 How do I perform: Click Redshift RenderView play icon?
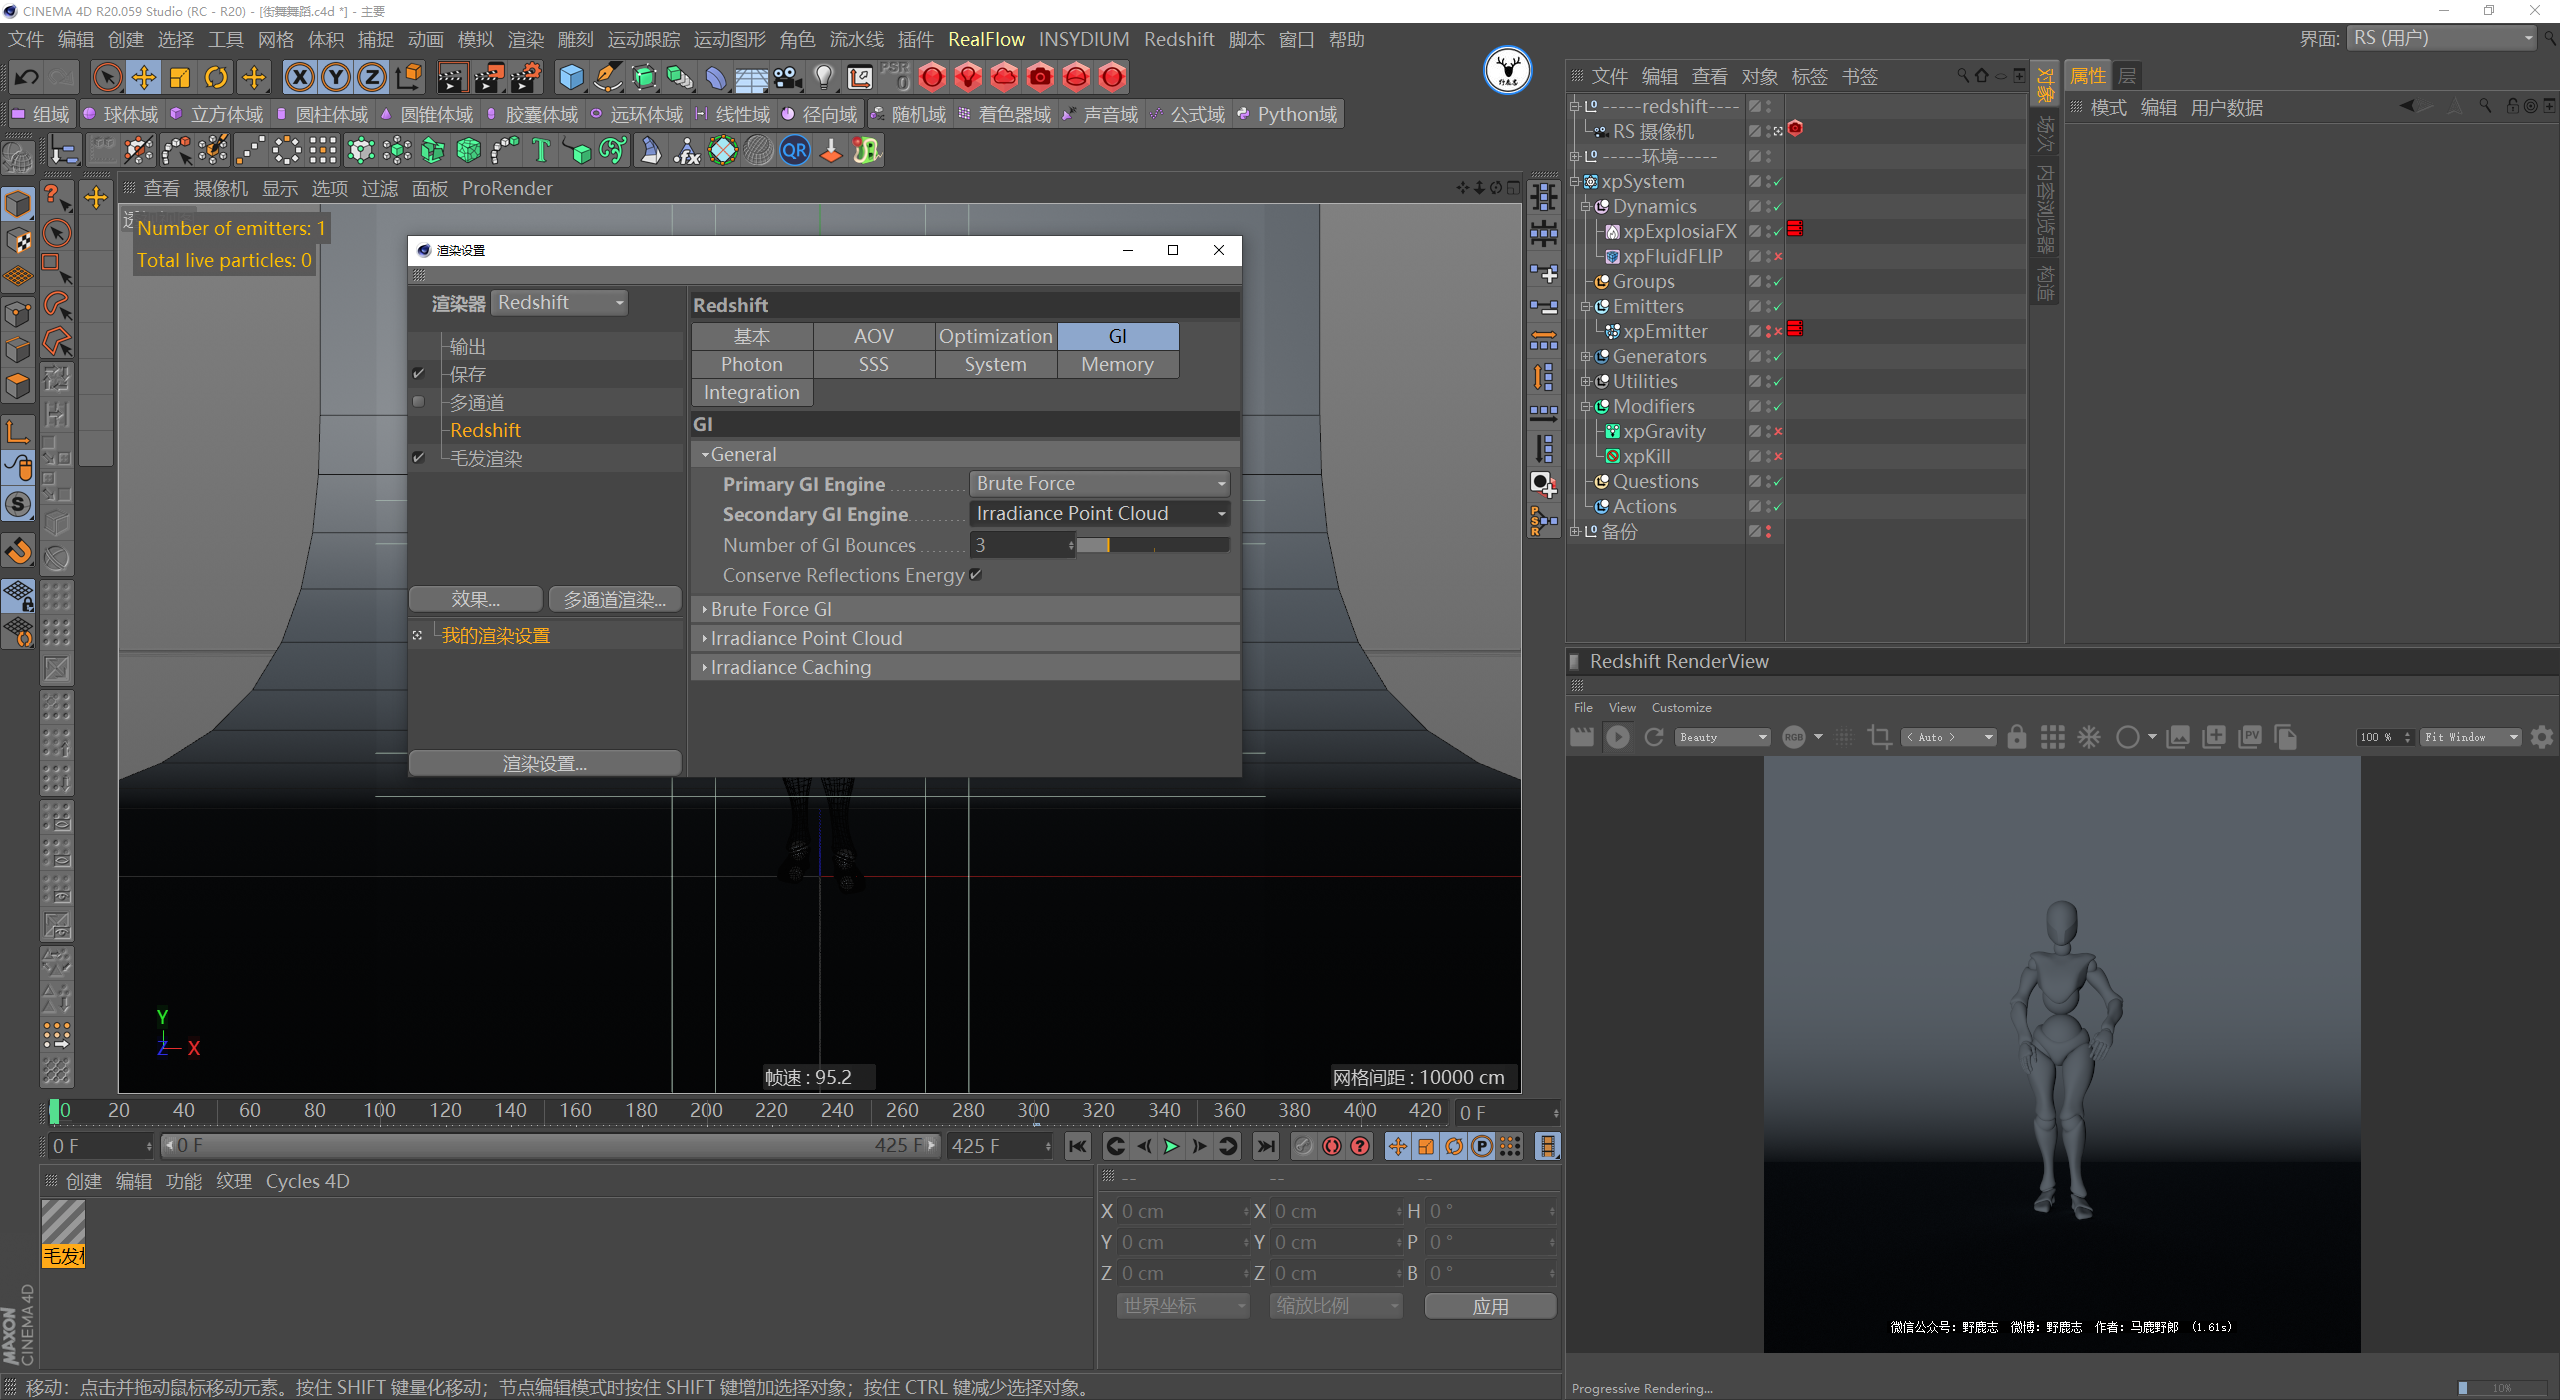[x=1617, y=737]
